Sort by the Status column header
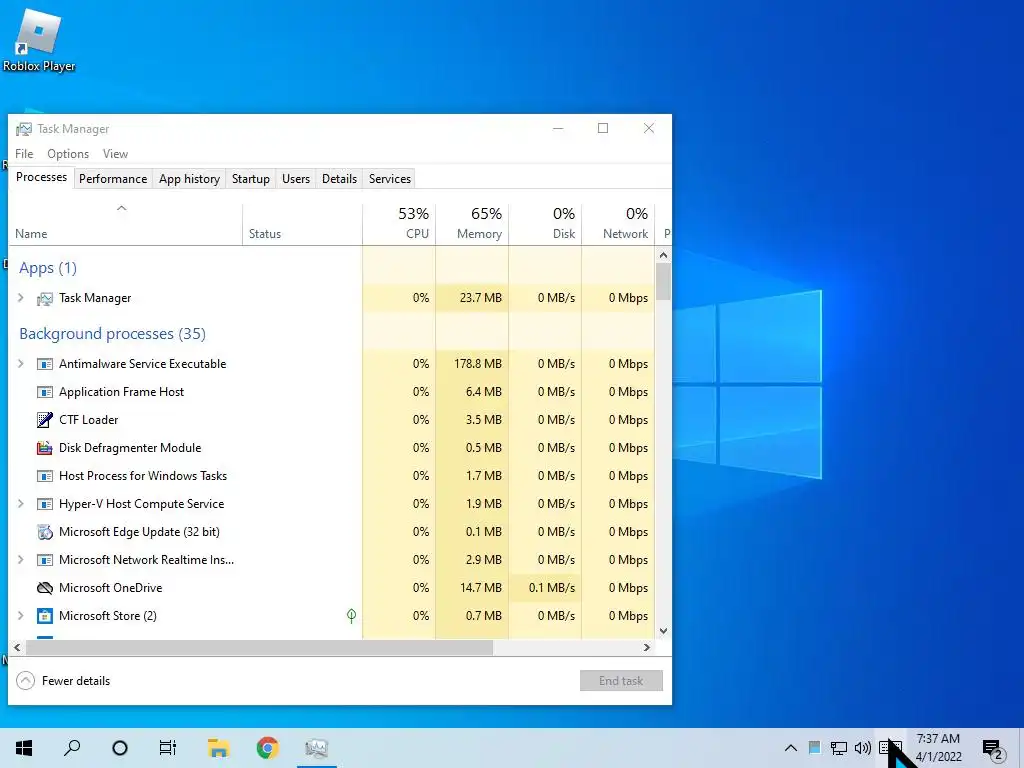This screenshot has width=1024, height=768. click(302, 224)
